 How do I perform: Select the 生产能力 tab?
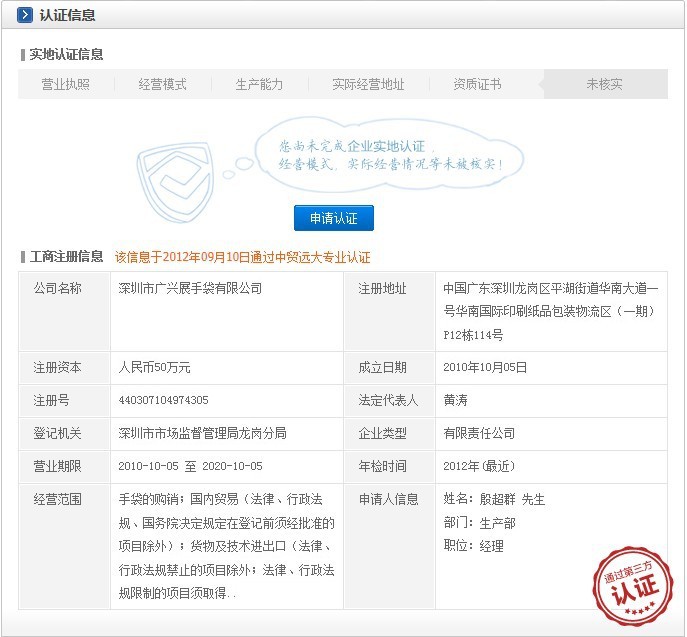click(259, 85)
